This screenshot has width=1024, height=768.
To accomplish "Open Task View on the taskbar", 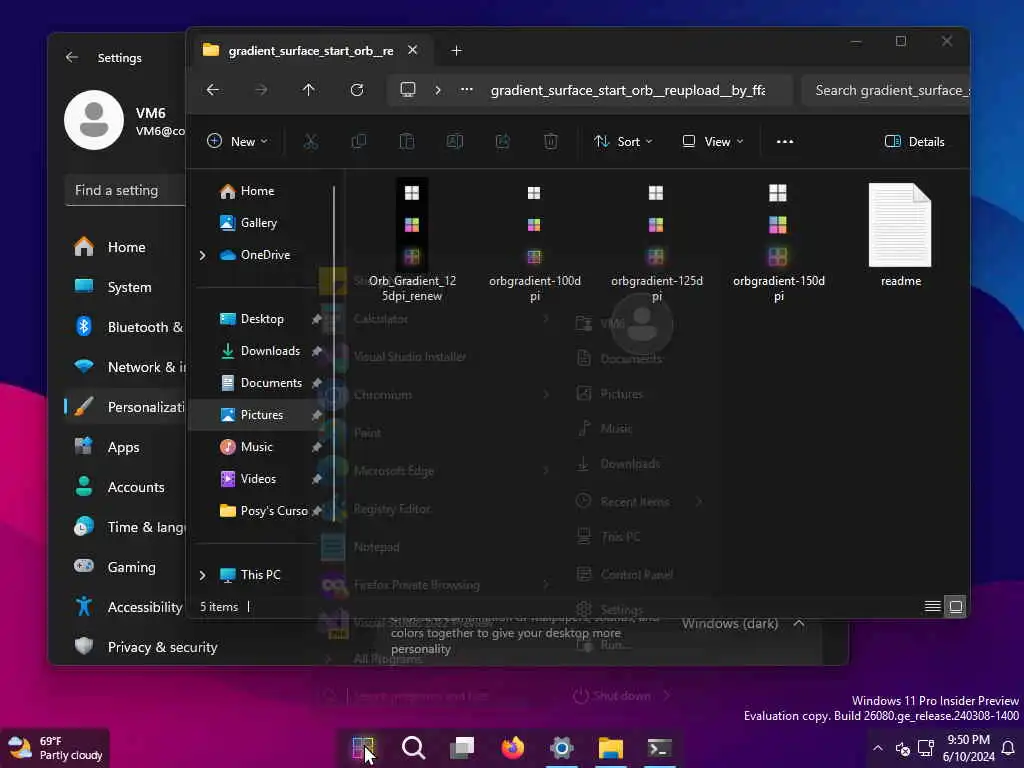I will pos(462,748).
